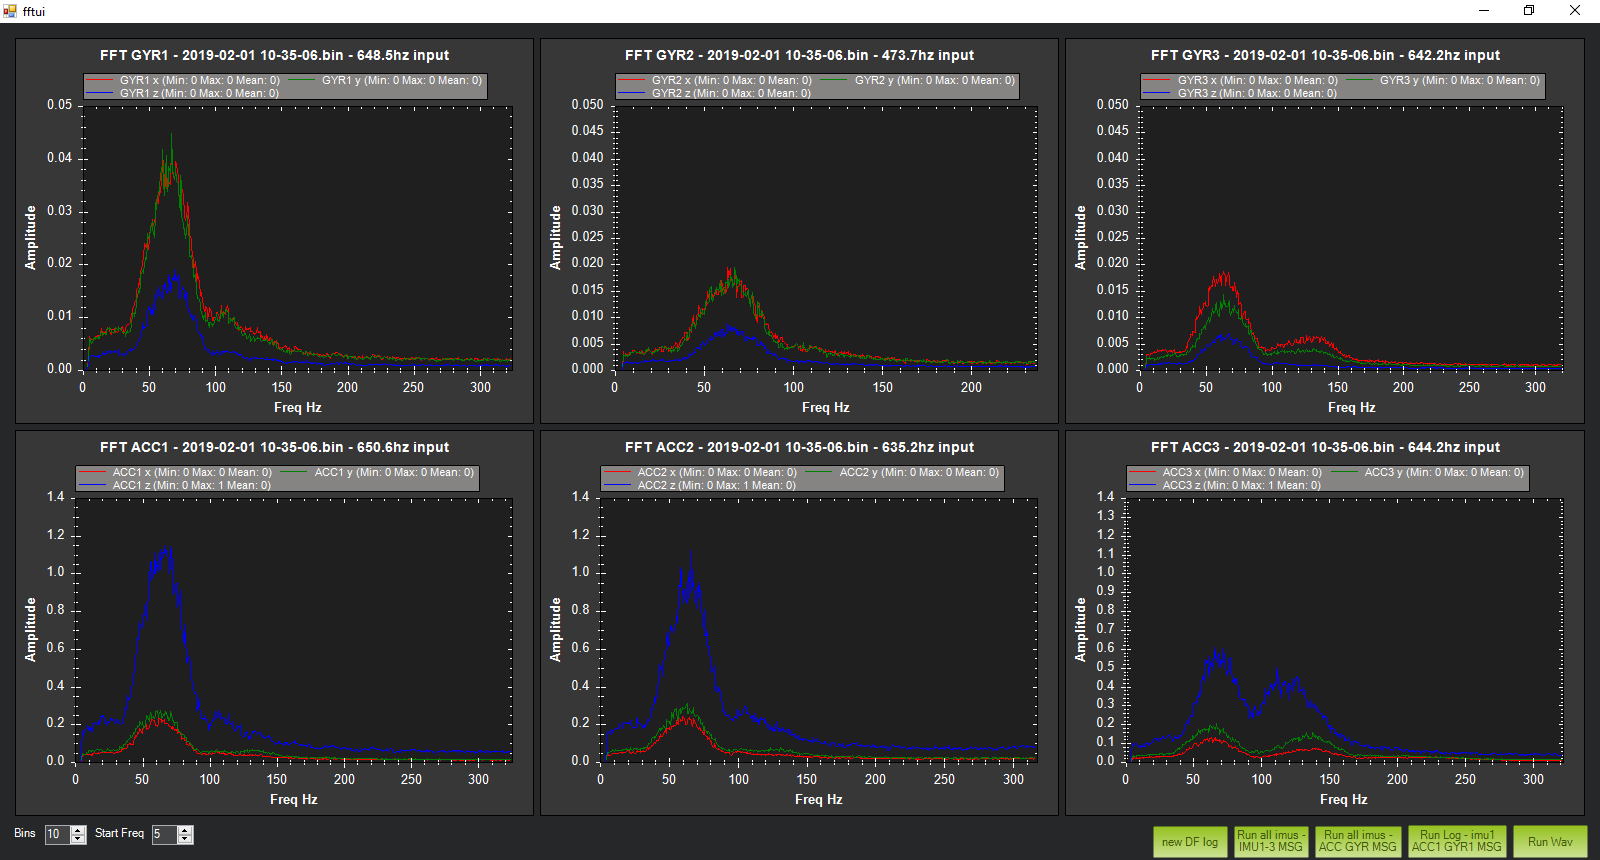This screenshot has width=1600, height=860.
Task: Click GYR1 z legend entry
Action: point(182,93)
